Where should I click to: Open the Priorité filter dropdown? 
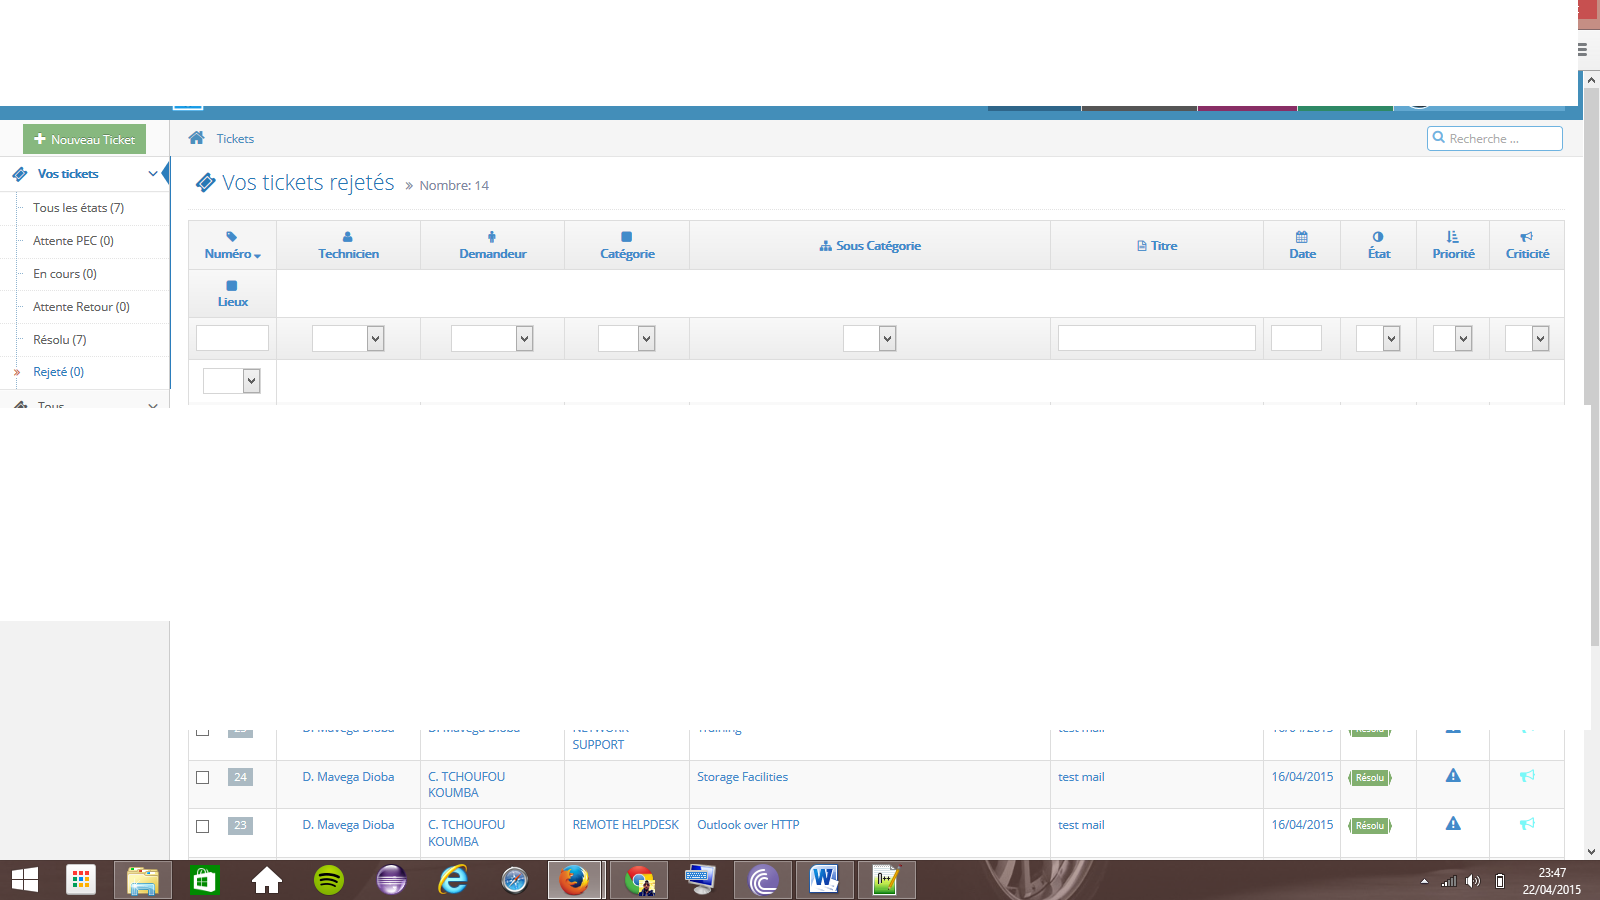[x=1453, y=339]
